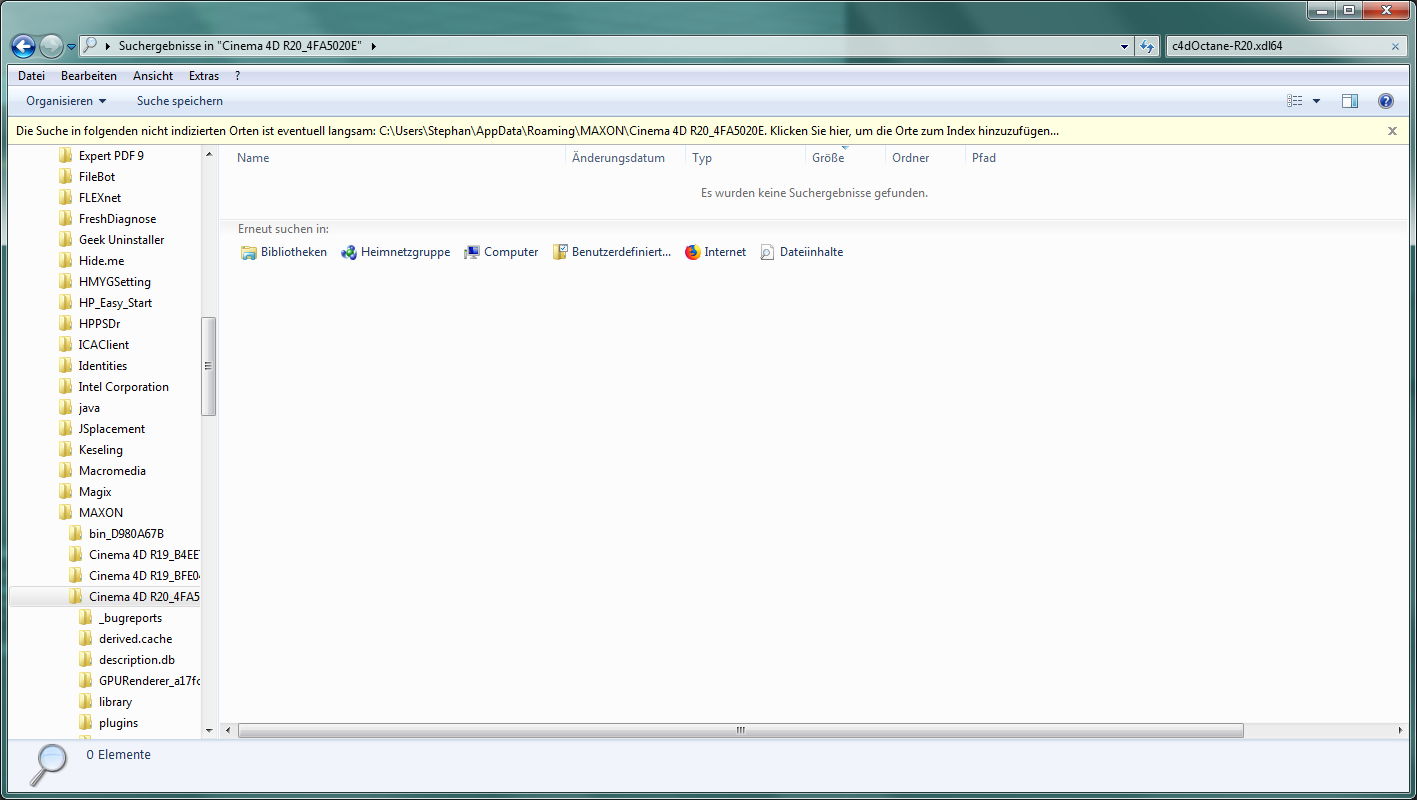
Task: Click the navigation pane scroll down arrow
Action: [x=209, y=731]
